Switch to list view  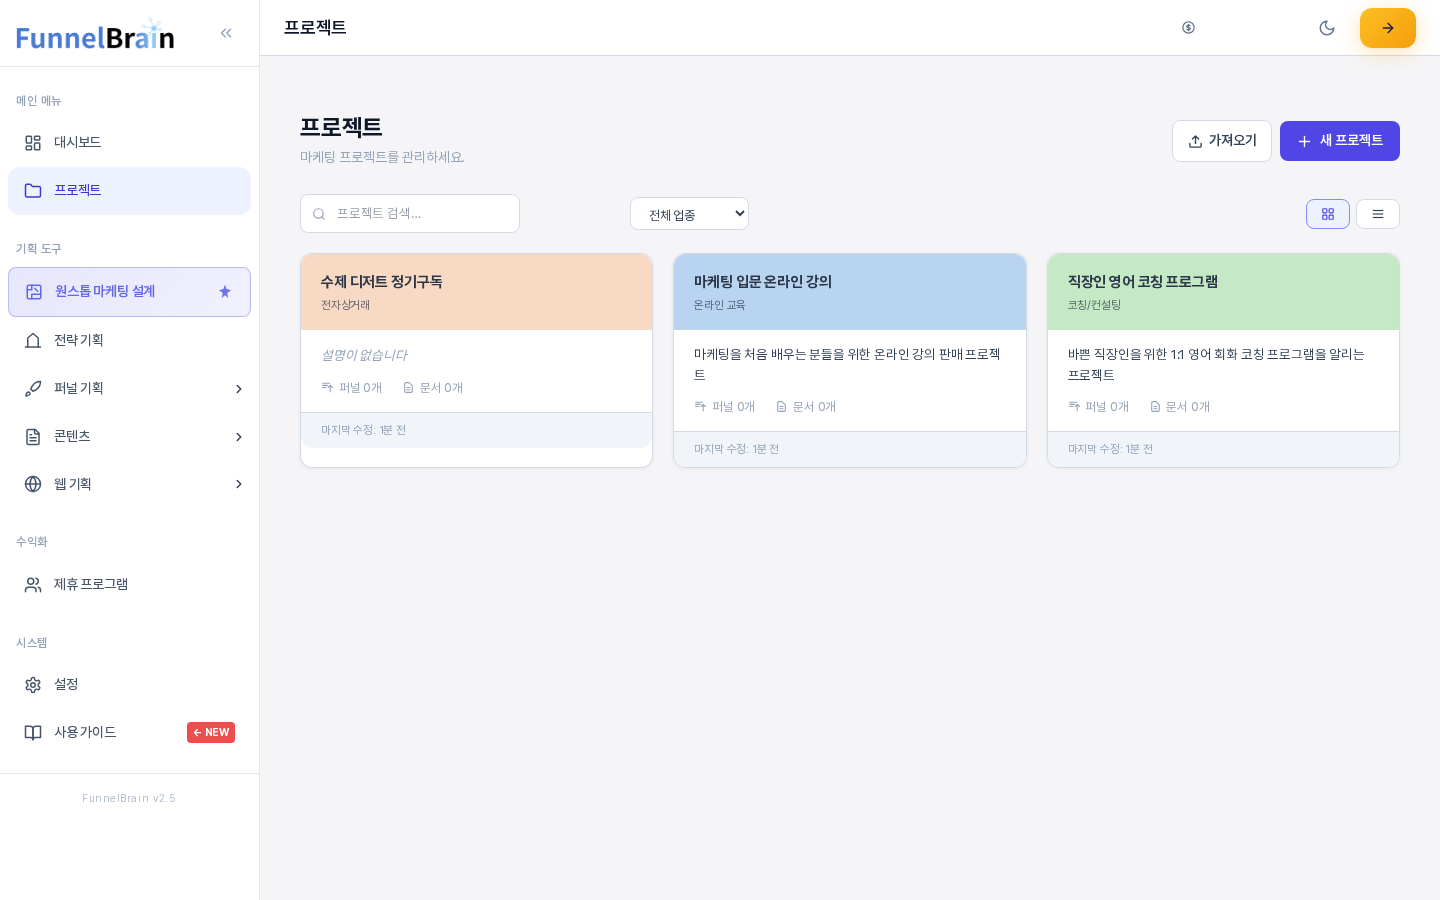(1378, 214)
